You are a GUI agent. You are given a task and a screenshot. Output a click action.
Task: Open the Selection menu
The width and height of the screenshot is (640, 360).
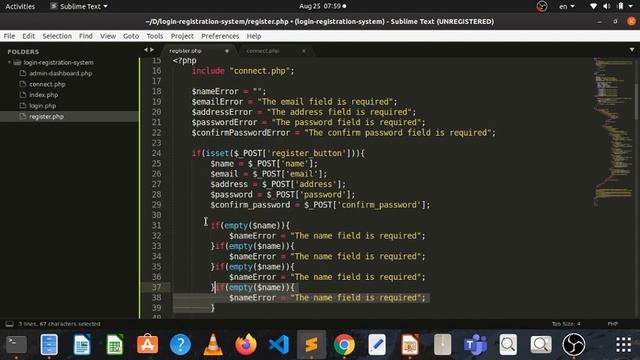[57, 36]
